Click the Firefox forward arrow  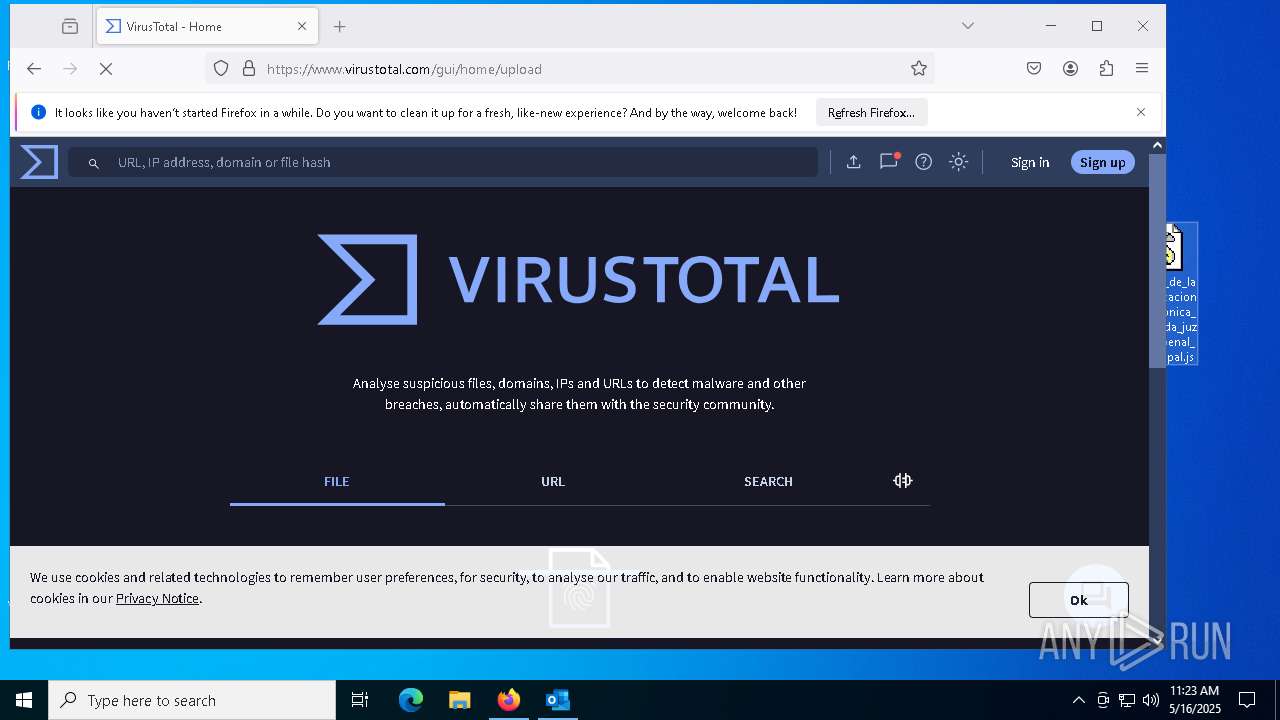point(70,68)
